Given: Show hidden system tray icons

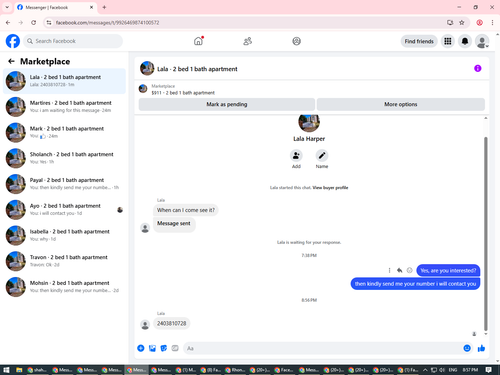Looking at the screenshot, I should pos(425,370).
